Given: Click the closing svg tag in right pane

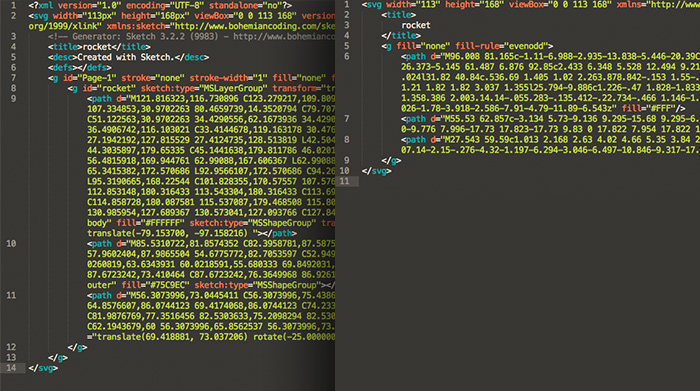Looking at the screenshot, I should click(377, 171).
